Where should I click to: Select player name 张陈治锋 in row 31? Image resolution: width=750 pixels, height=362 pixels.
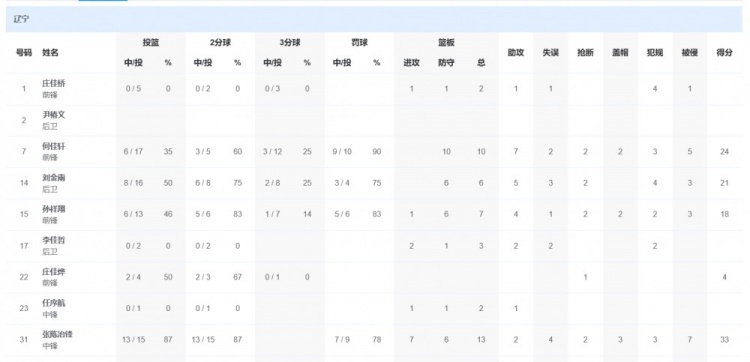57,334
